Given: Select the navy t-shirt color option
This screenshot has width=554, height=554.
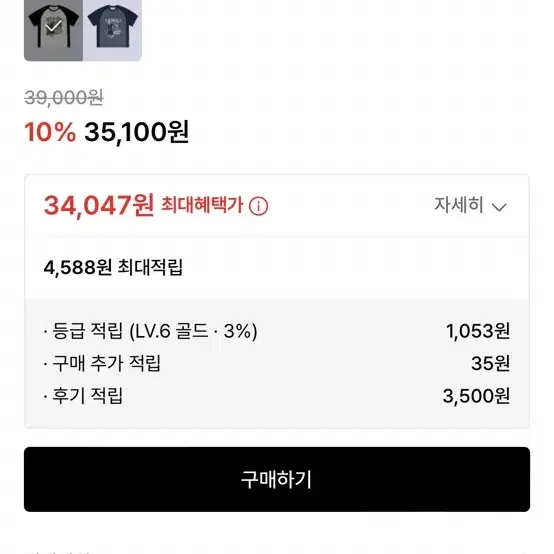Looking at the screenshot, I should click(x=112, y=30).
